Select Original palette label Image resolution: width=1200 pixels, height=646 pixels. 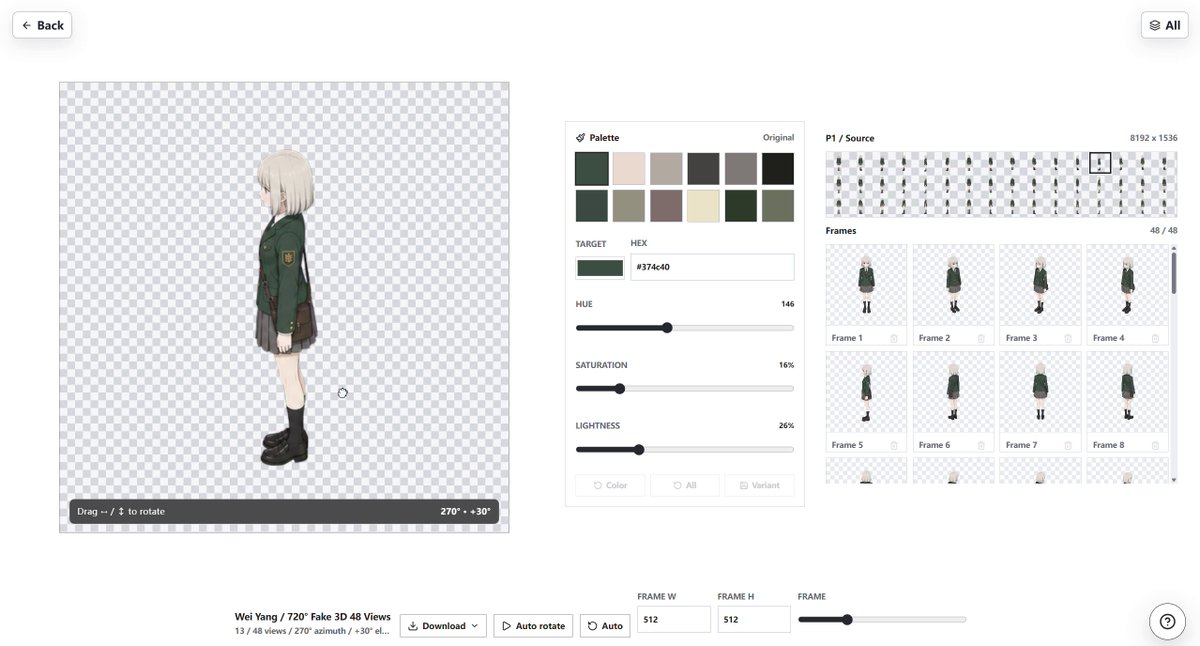(778, 138)
